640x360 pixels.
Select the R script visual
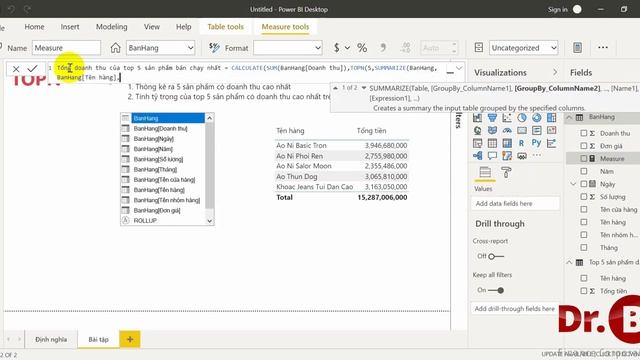pyautogui.click(x=522, y=143)
